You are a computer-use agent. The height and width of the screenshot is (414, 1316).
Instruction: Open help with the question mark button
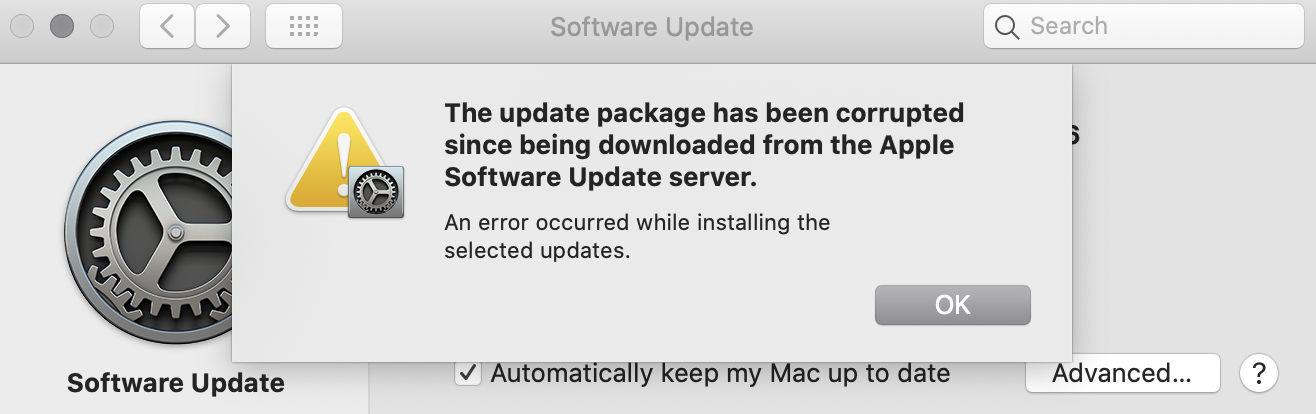(x=1259, y=374)
